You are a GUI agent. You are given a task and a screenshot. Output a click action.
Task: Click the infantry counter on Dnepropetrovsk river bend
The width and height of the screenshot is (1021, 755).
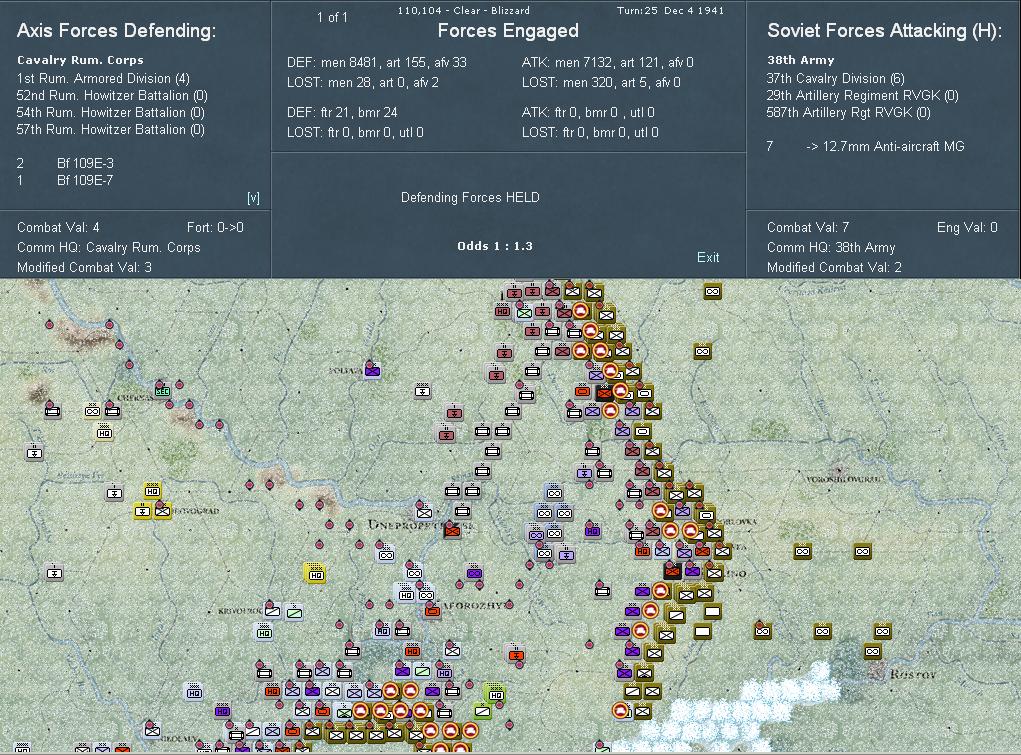point(424,511)
